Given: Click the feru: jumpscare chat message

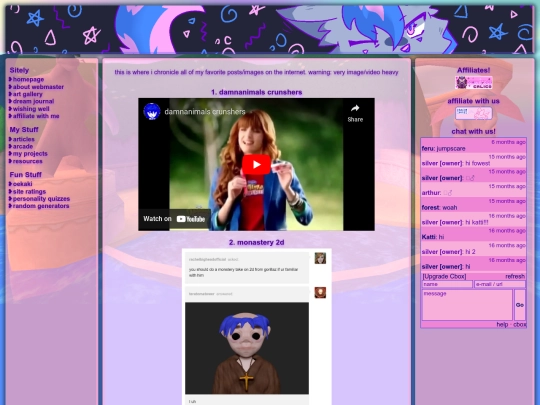Looking at the screenshot, I should coord(473,146).
